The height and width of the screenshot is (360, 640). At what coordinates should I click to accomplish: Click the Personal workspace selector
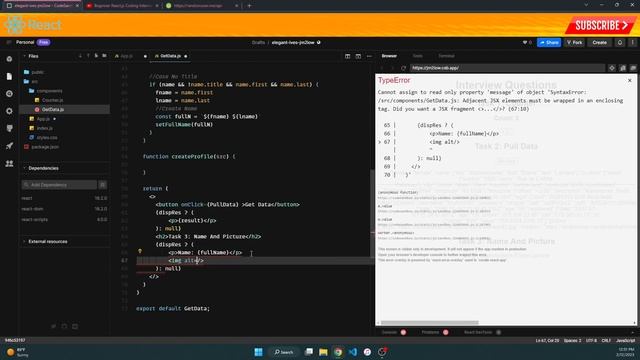point(33,42)
